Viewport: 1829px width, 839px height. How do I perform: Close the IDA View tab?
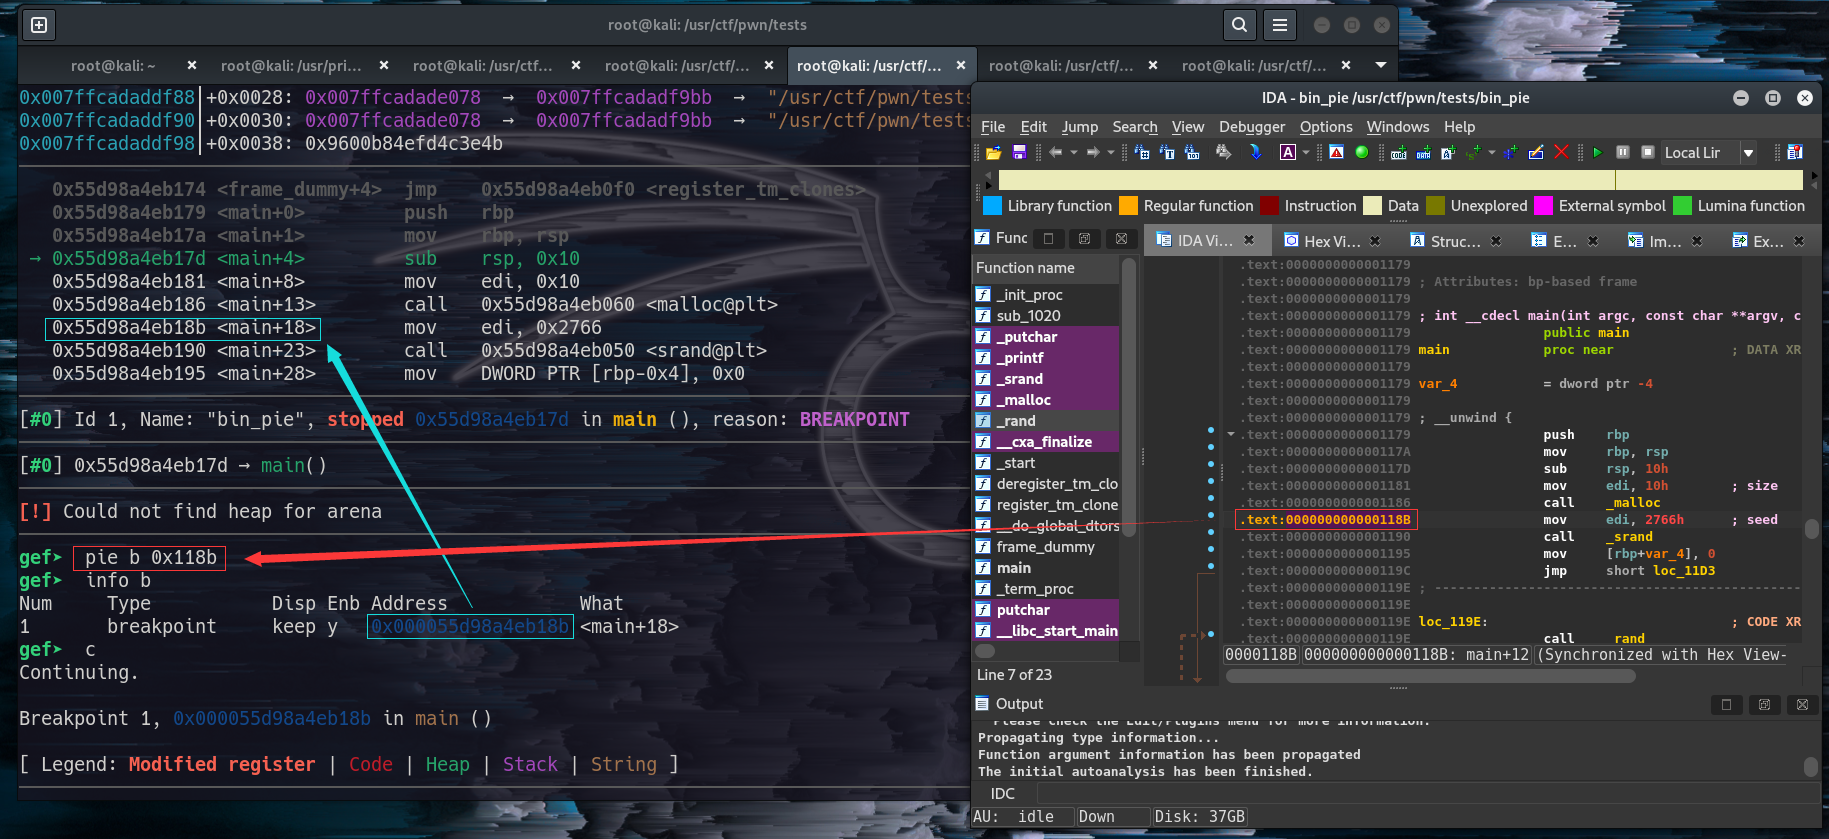tap(1249, 240)
